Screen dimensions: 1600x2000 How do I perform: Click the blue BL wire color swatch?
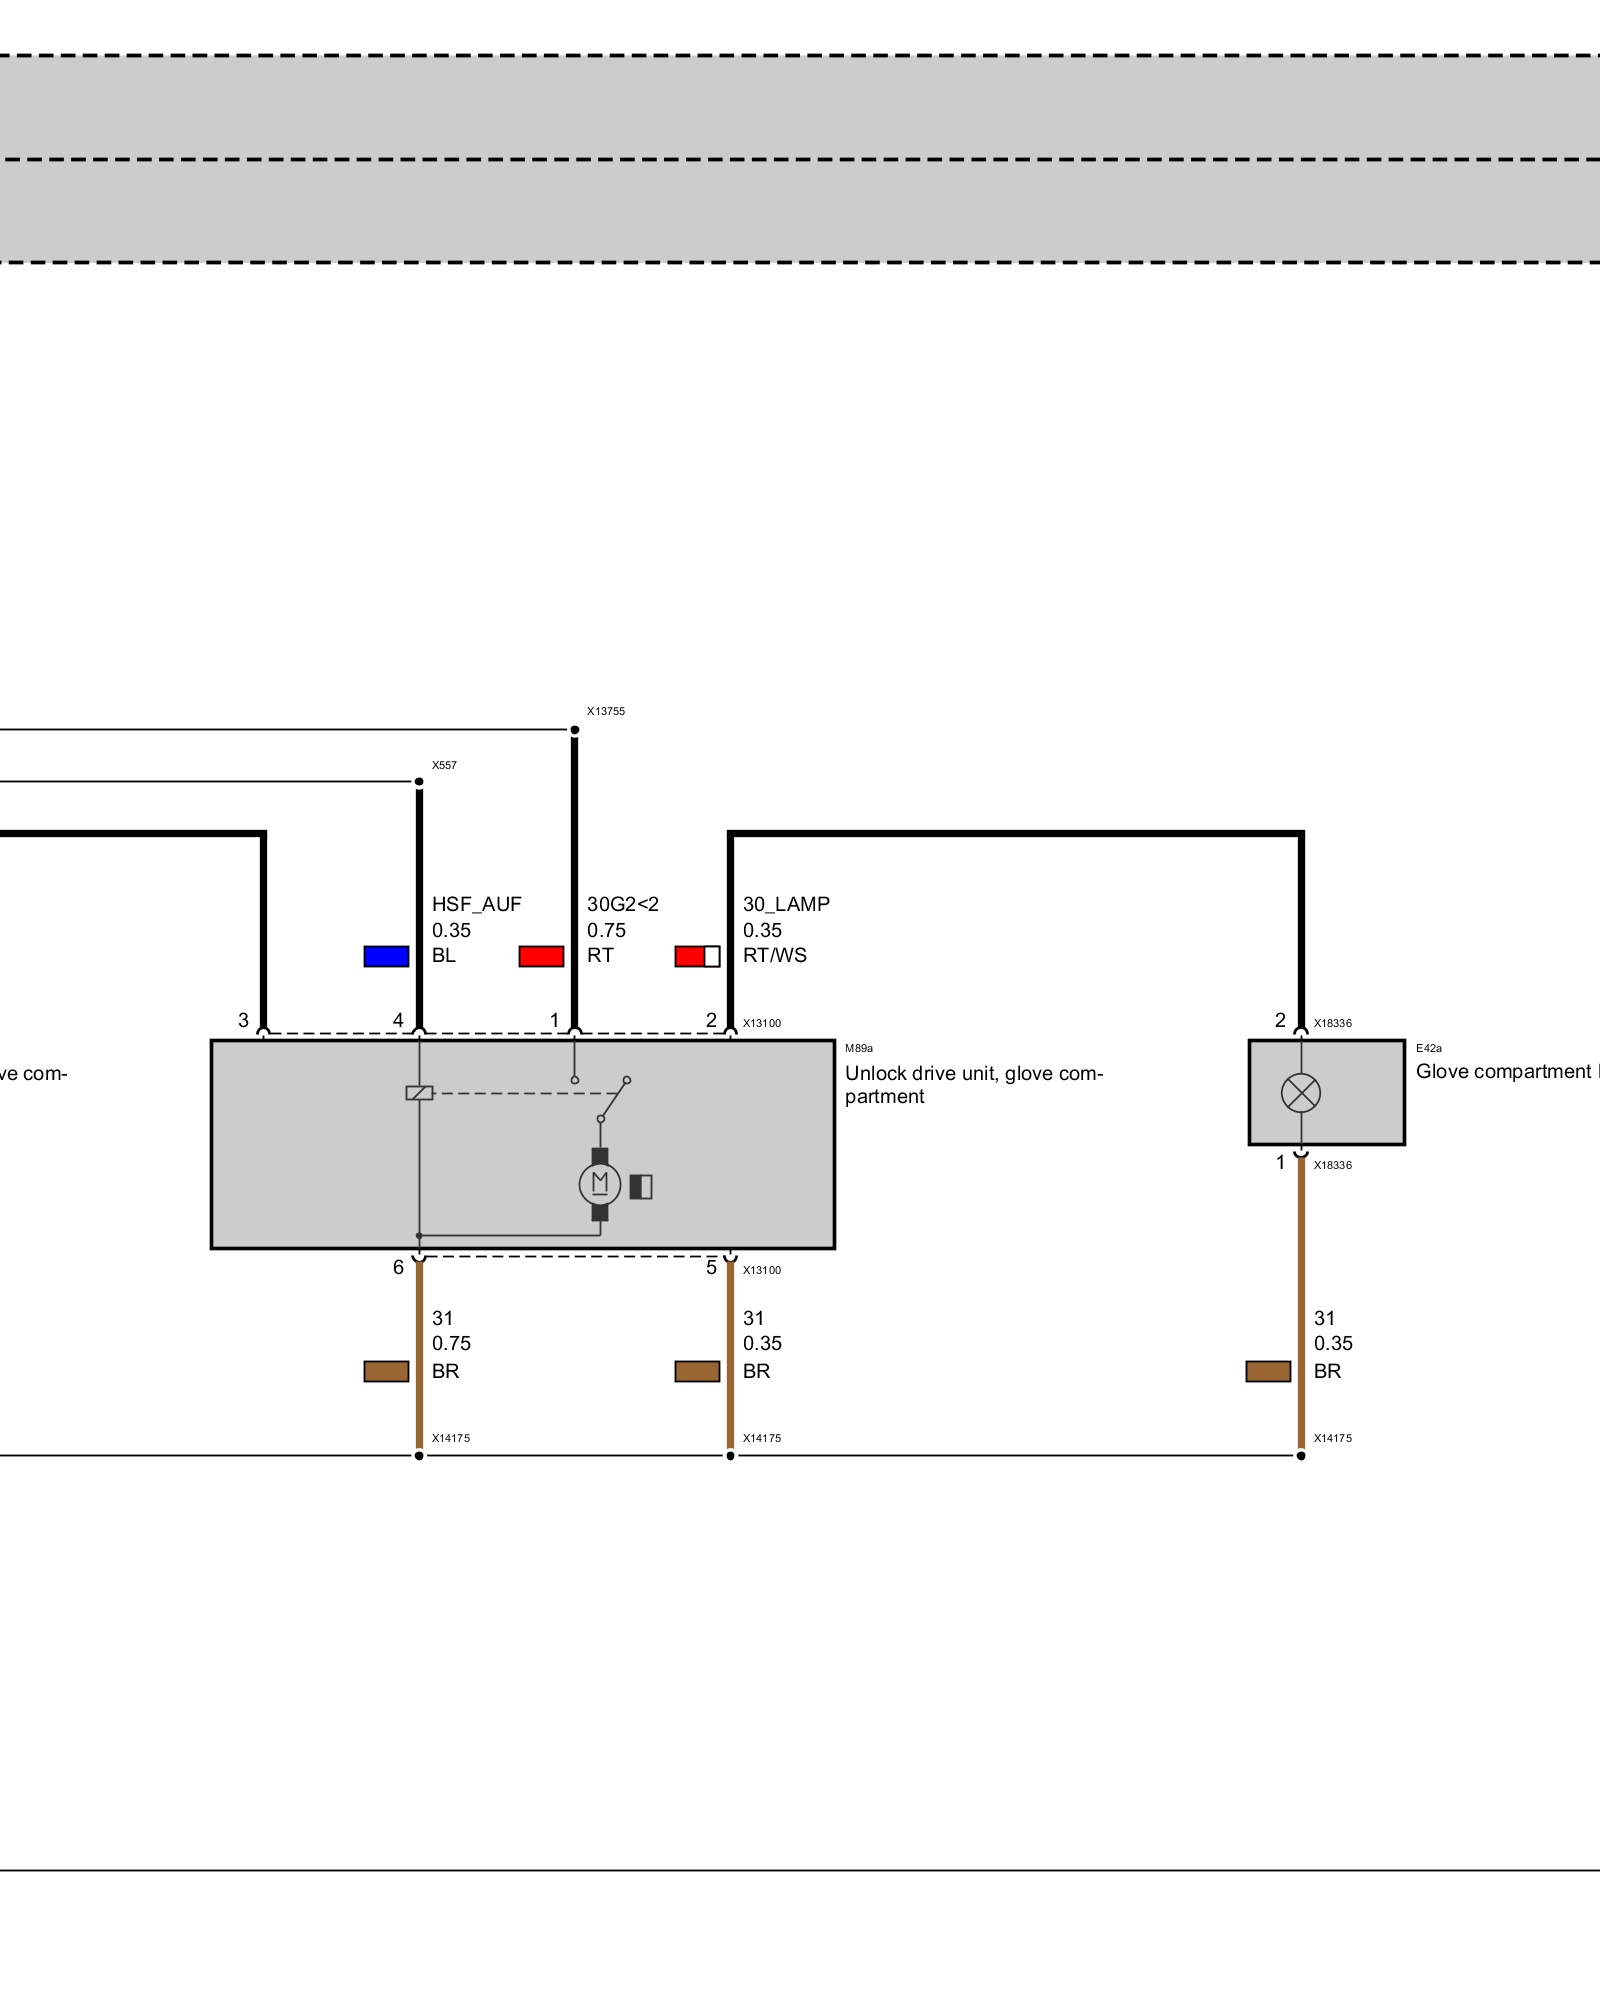[x=386, y=956]
